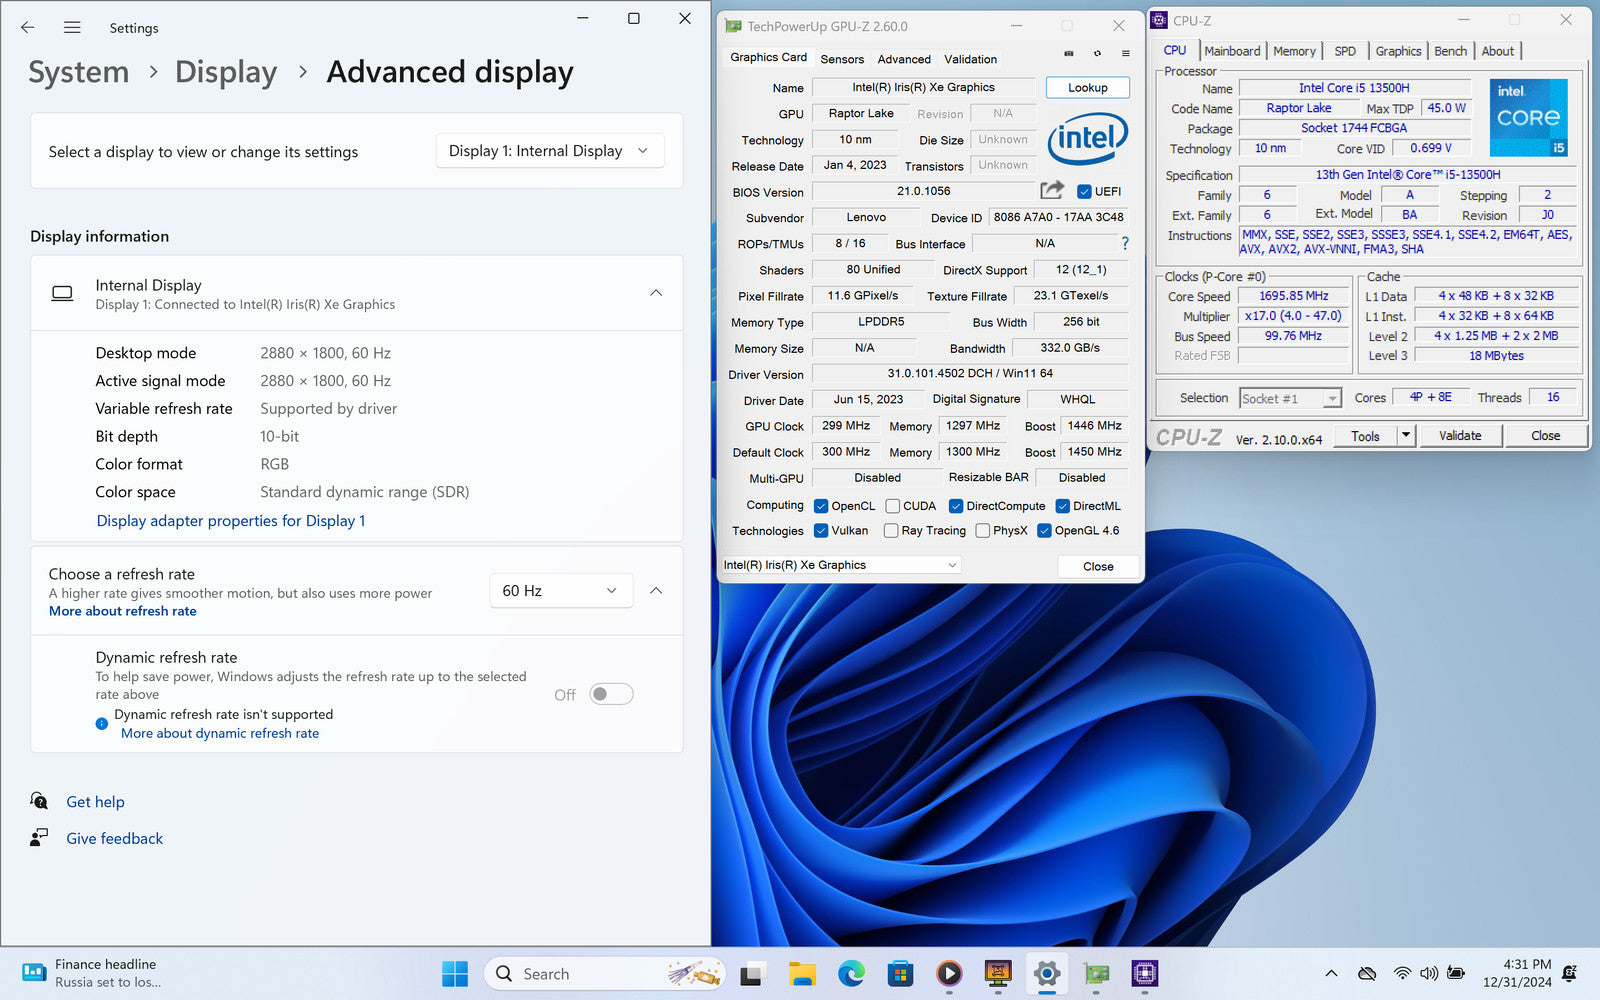Switch to the Advanced tab in GPU-Z
The image size is (1600, 1000).
tap(904, 59)
